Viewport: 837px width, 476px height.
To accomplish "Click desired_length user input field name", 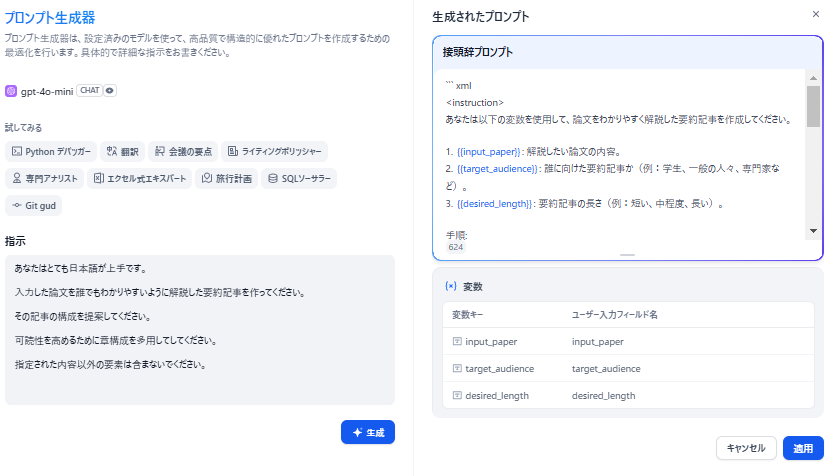I will (603, 396).
